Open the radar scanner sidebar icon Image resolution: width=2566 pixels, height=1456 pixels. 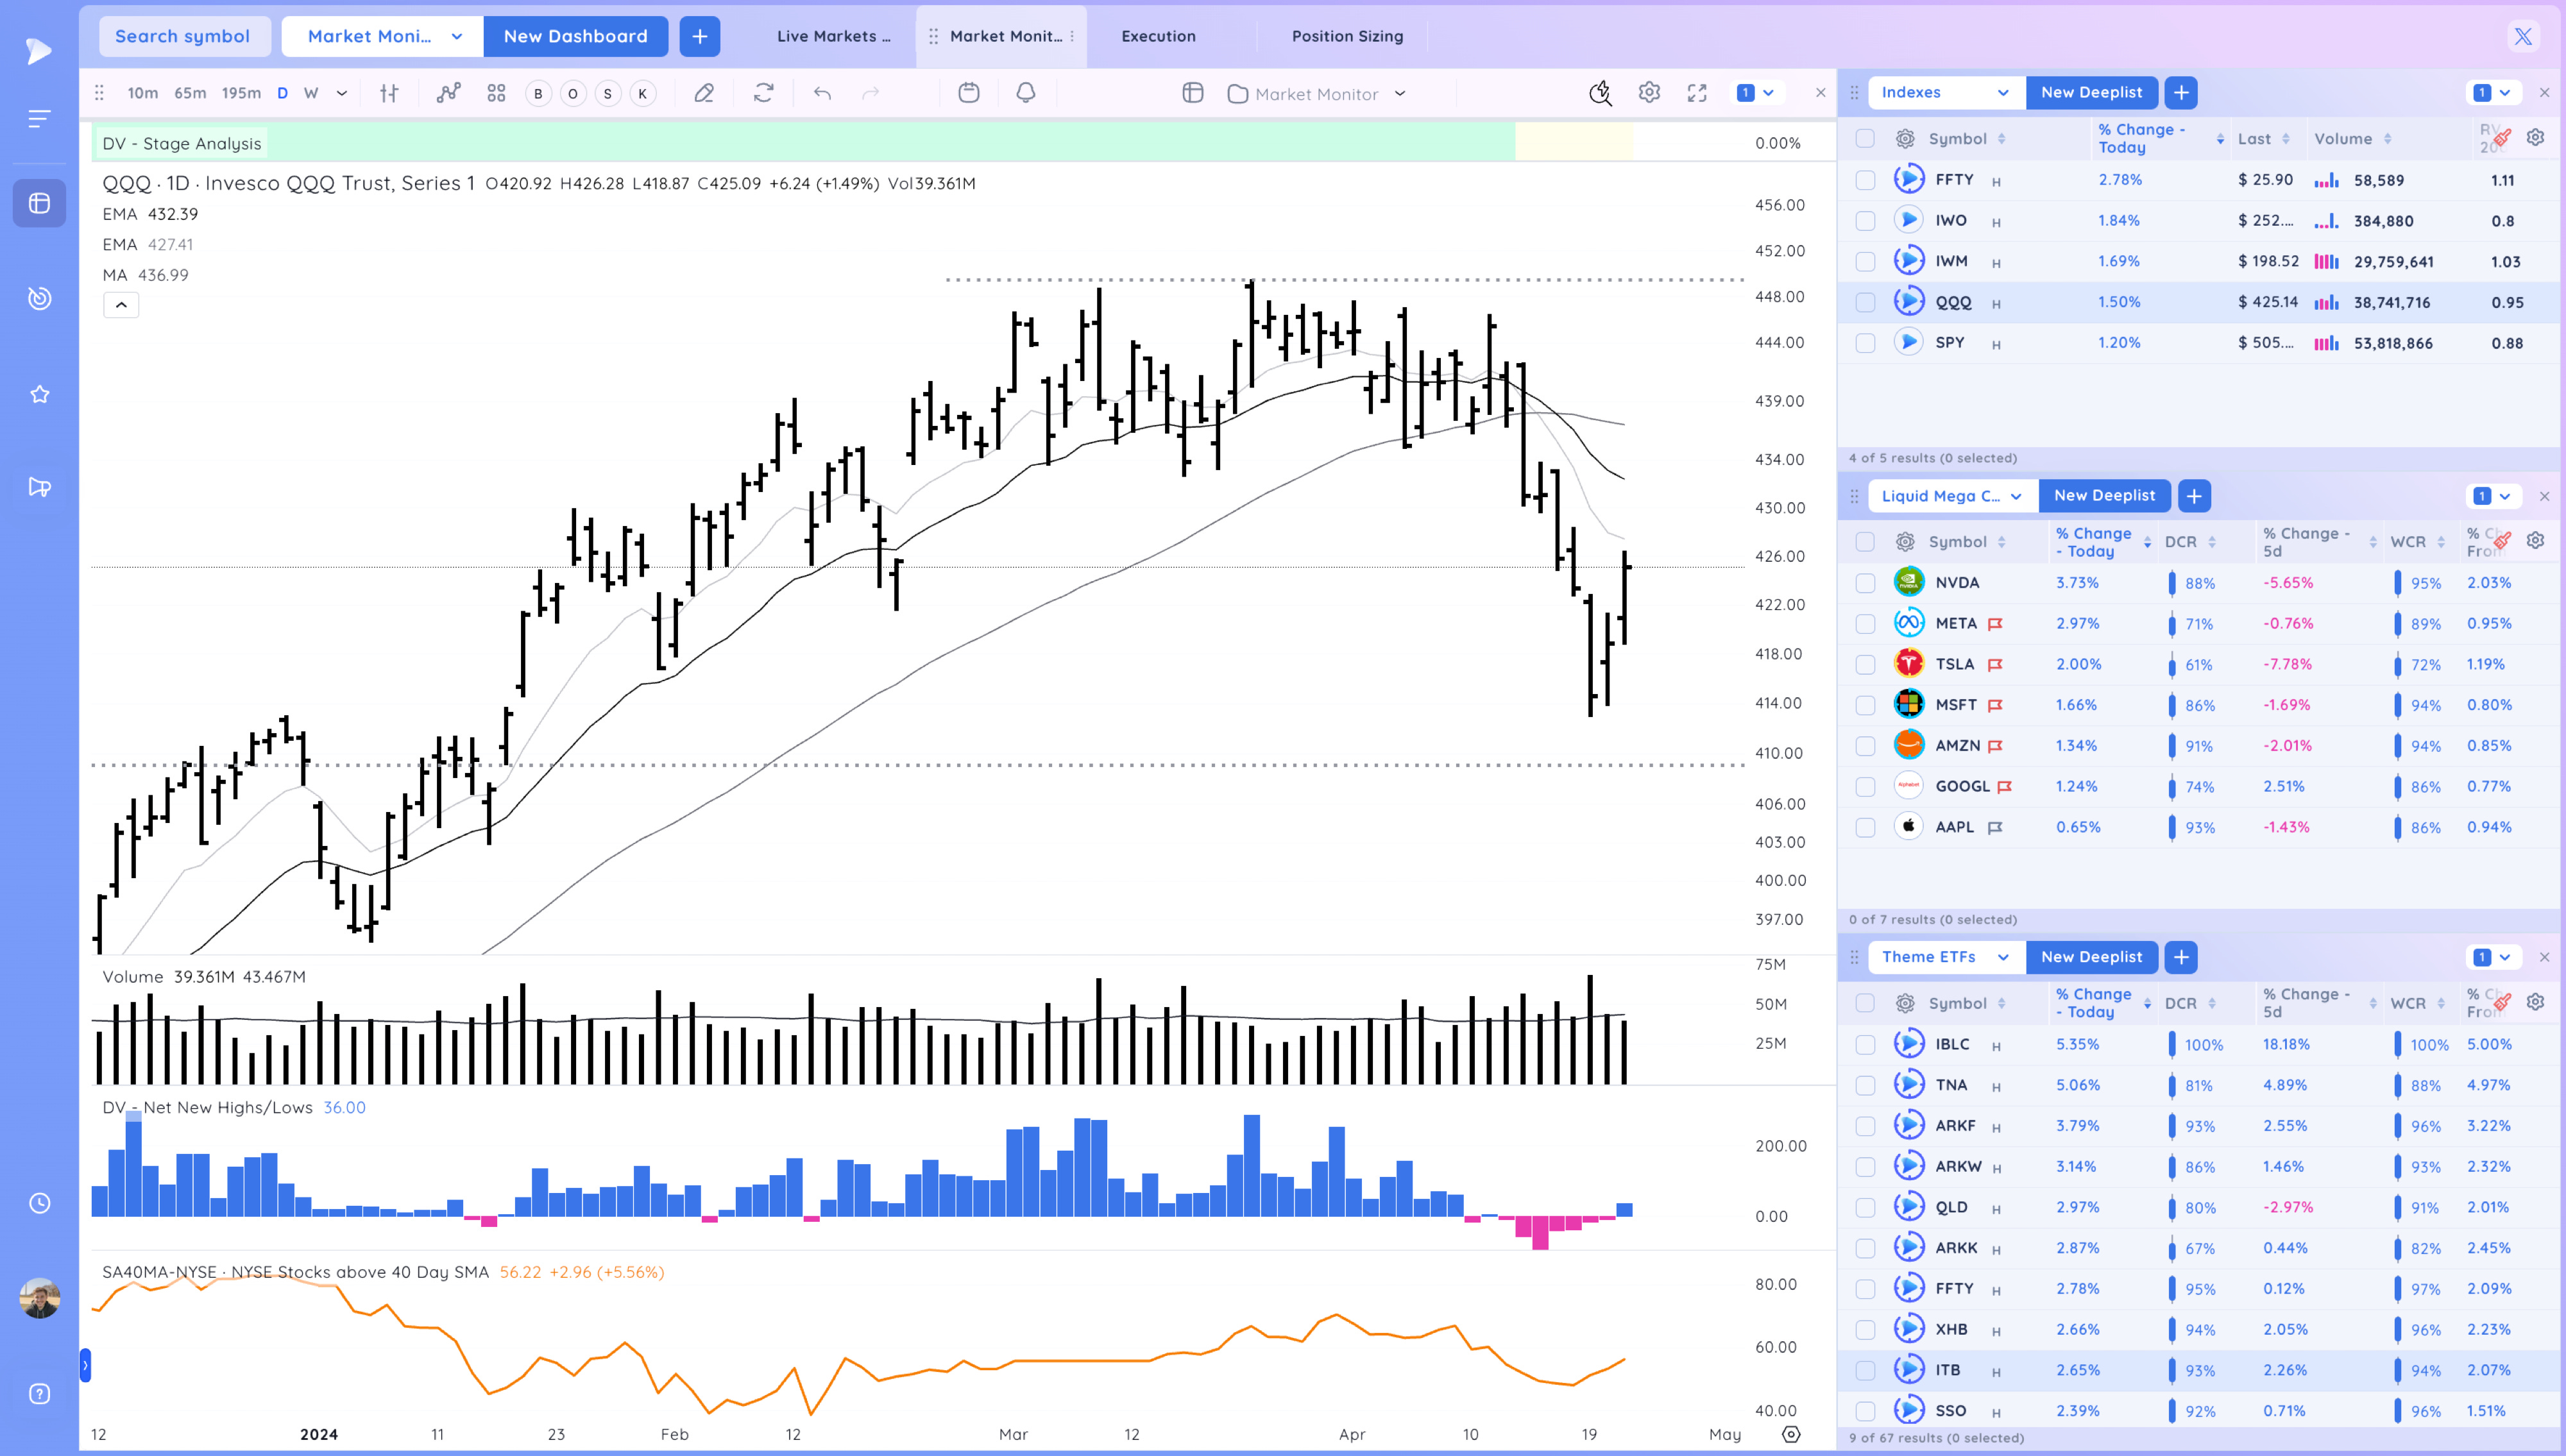pyautogui.click(x=39, y=298)
